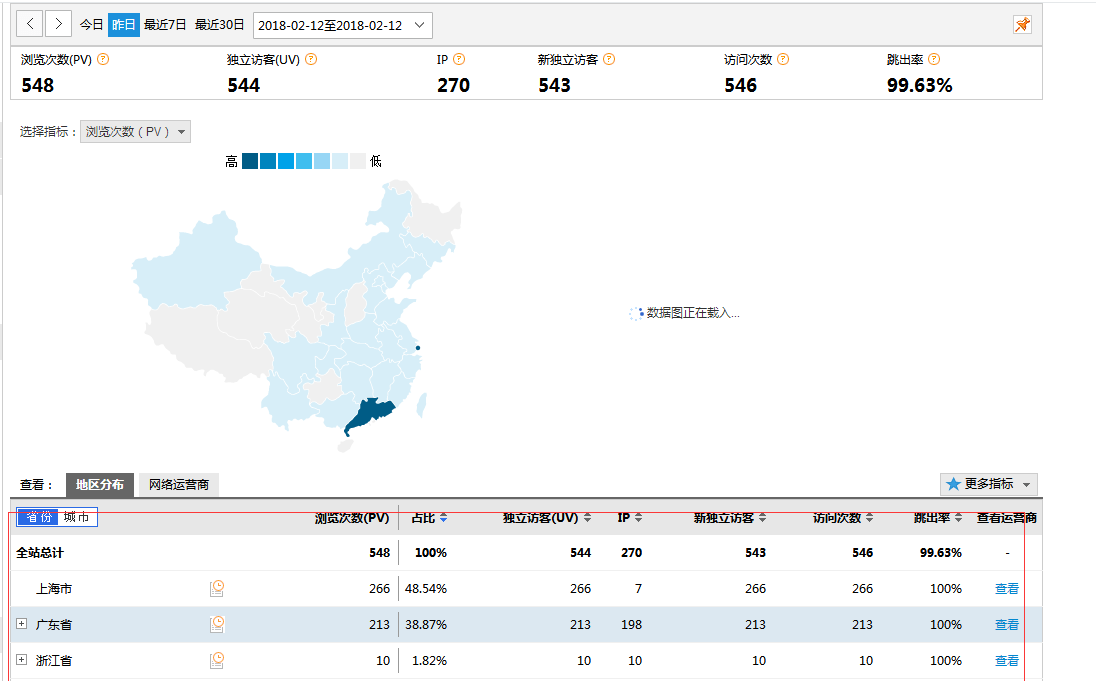Click the orange pin icon at top right
1096x681 pixels.
(1022, 24)
